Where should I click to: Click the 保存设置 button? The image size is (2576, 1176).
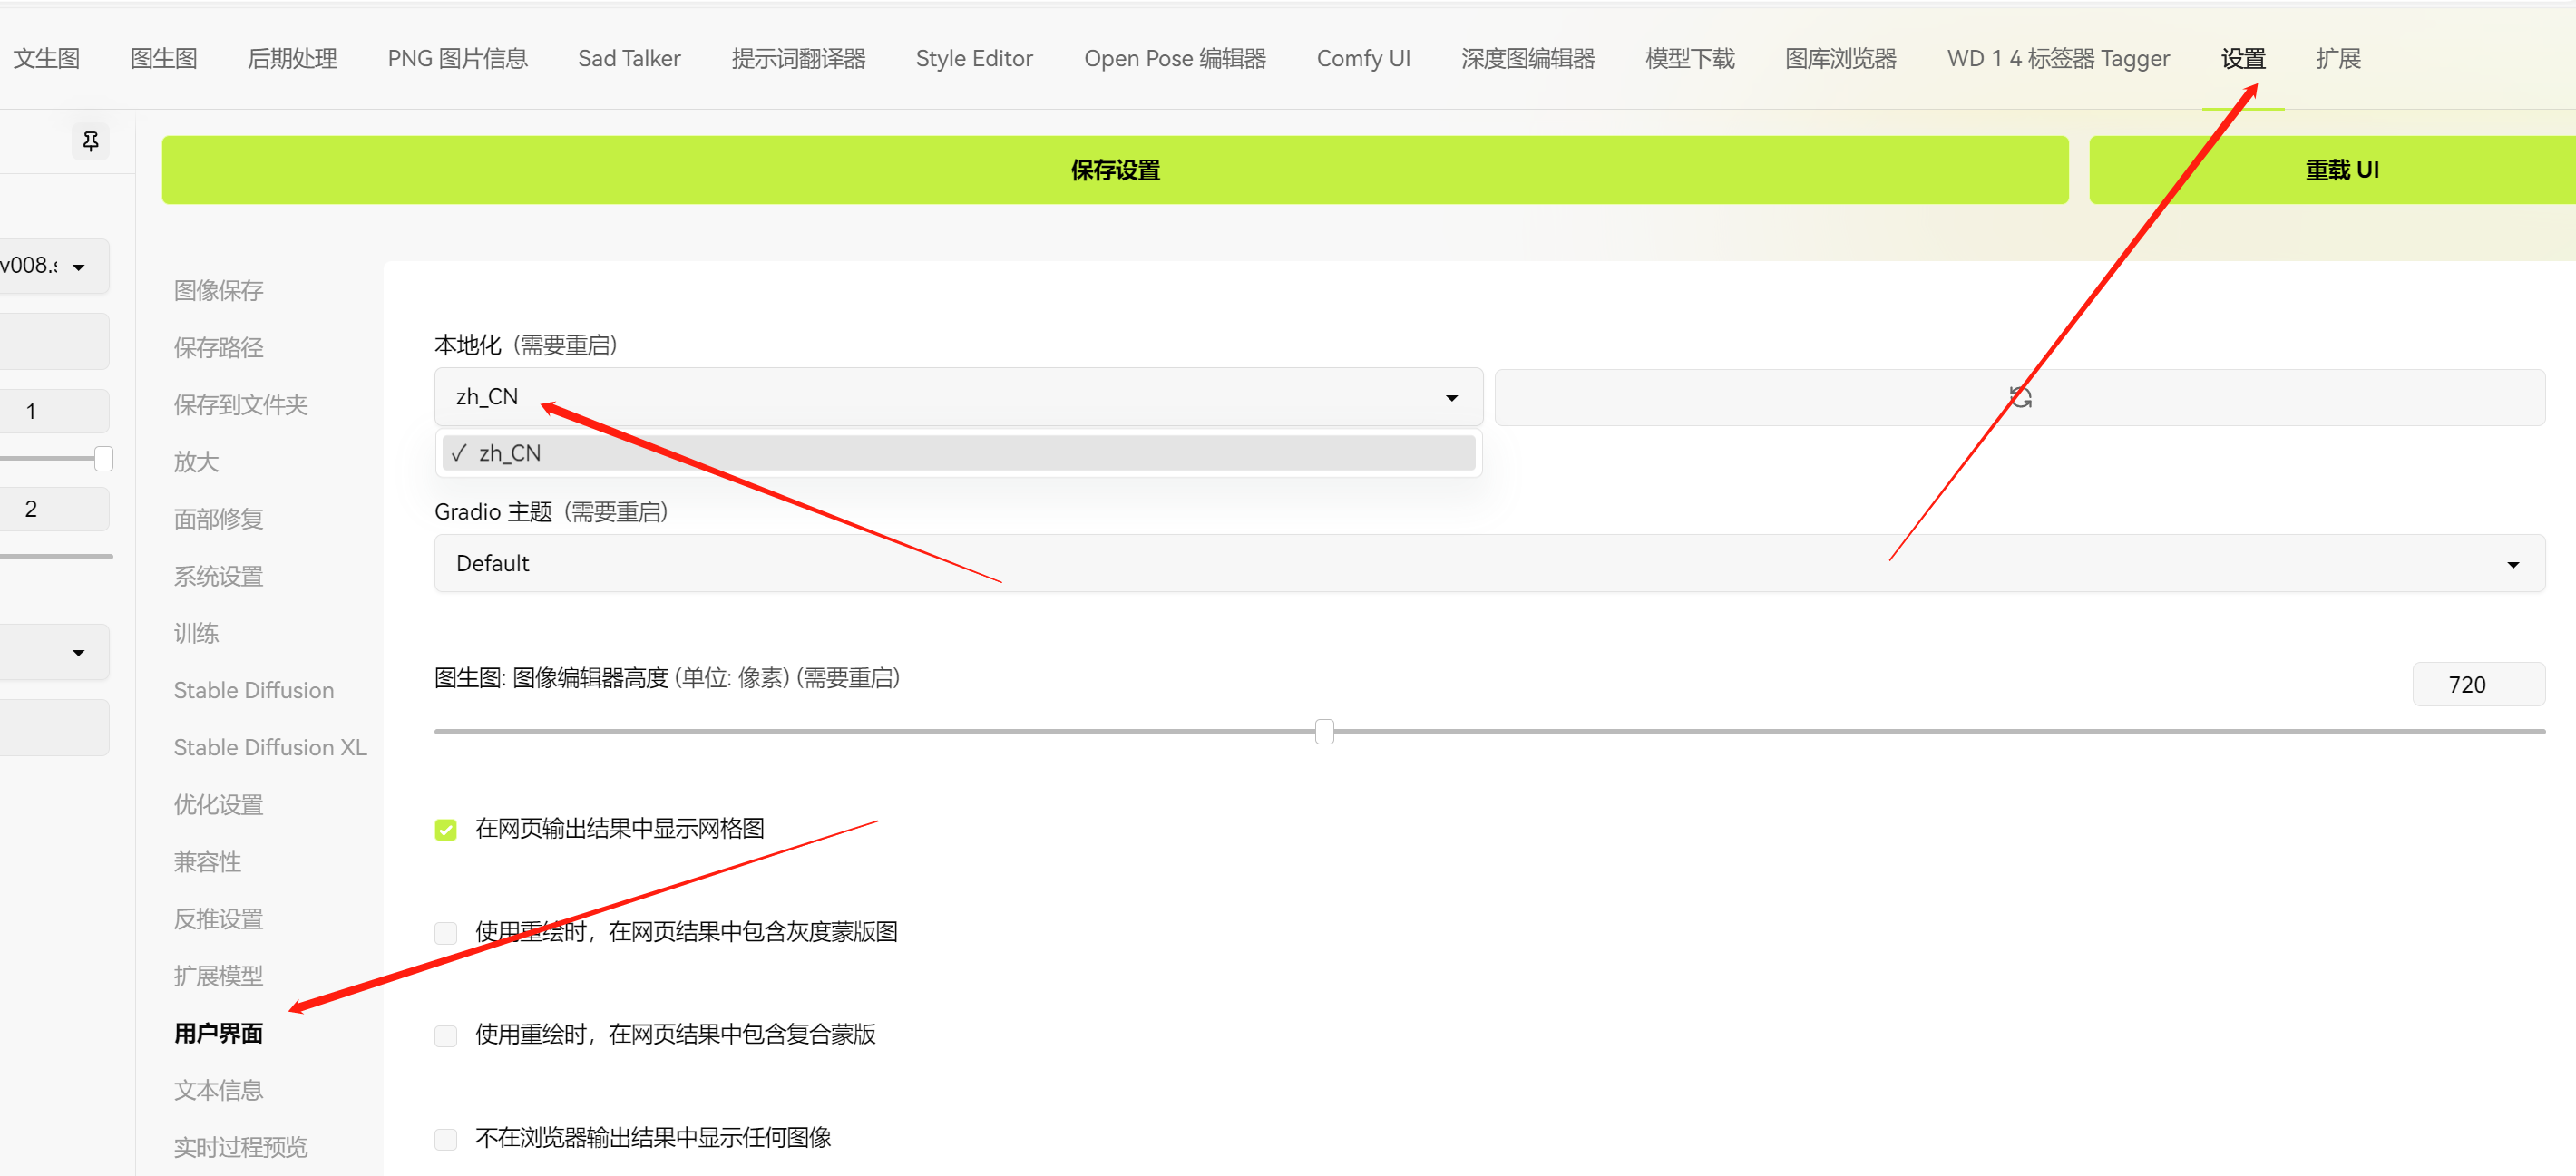click(1114, 169)
